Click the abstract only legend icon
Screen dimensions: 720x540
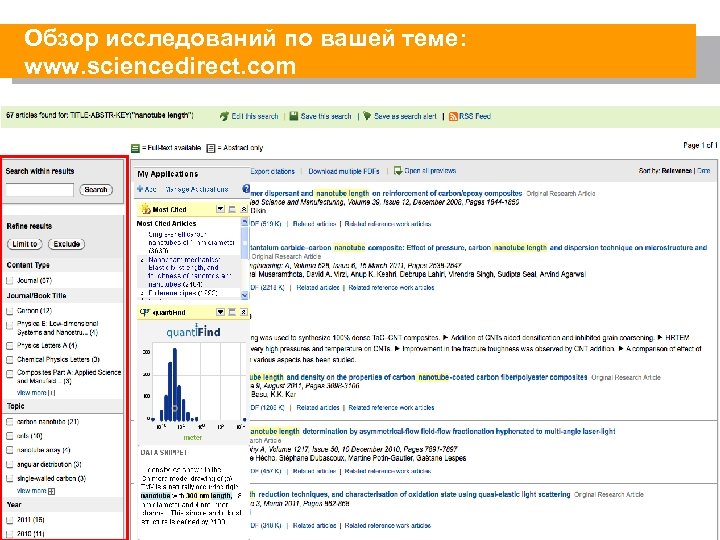[x=211, y=148]
